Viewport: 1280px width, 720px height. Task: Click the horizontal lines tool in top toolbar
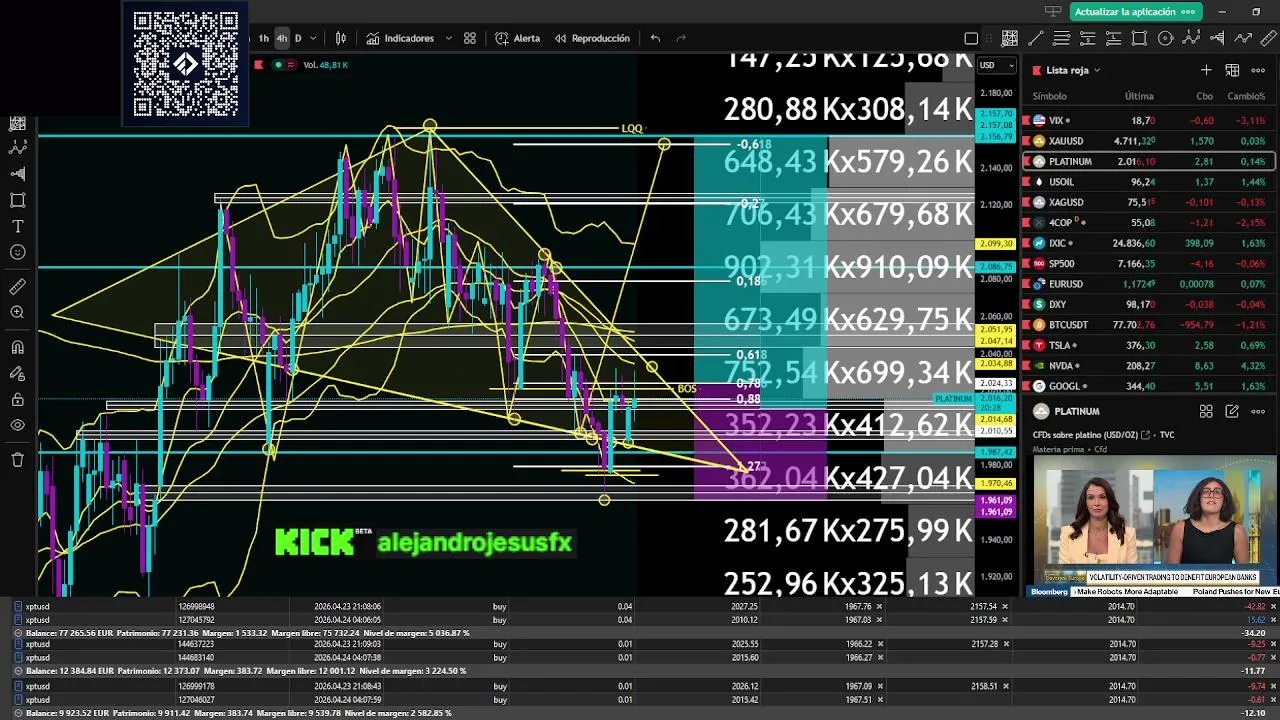tap(1062, 38)
